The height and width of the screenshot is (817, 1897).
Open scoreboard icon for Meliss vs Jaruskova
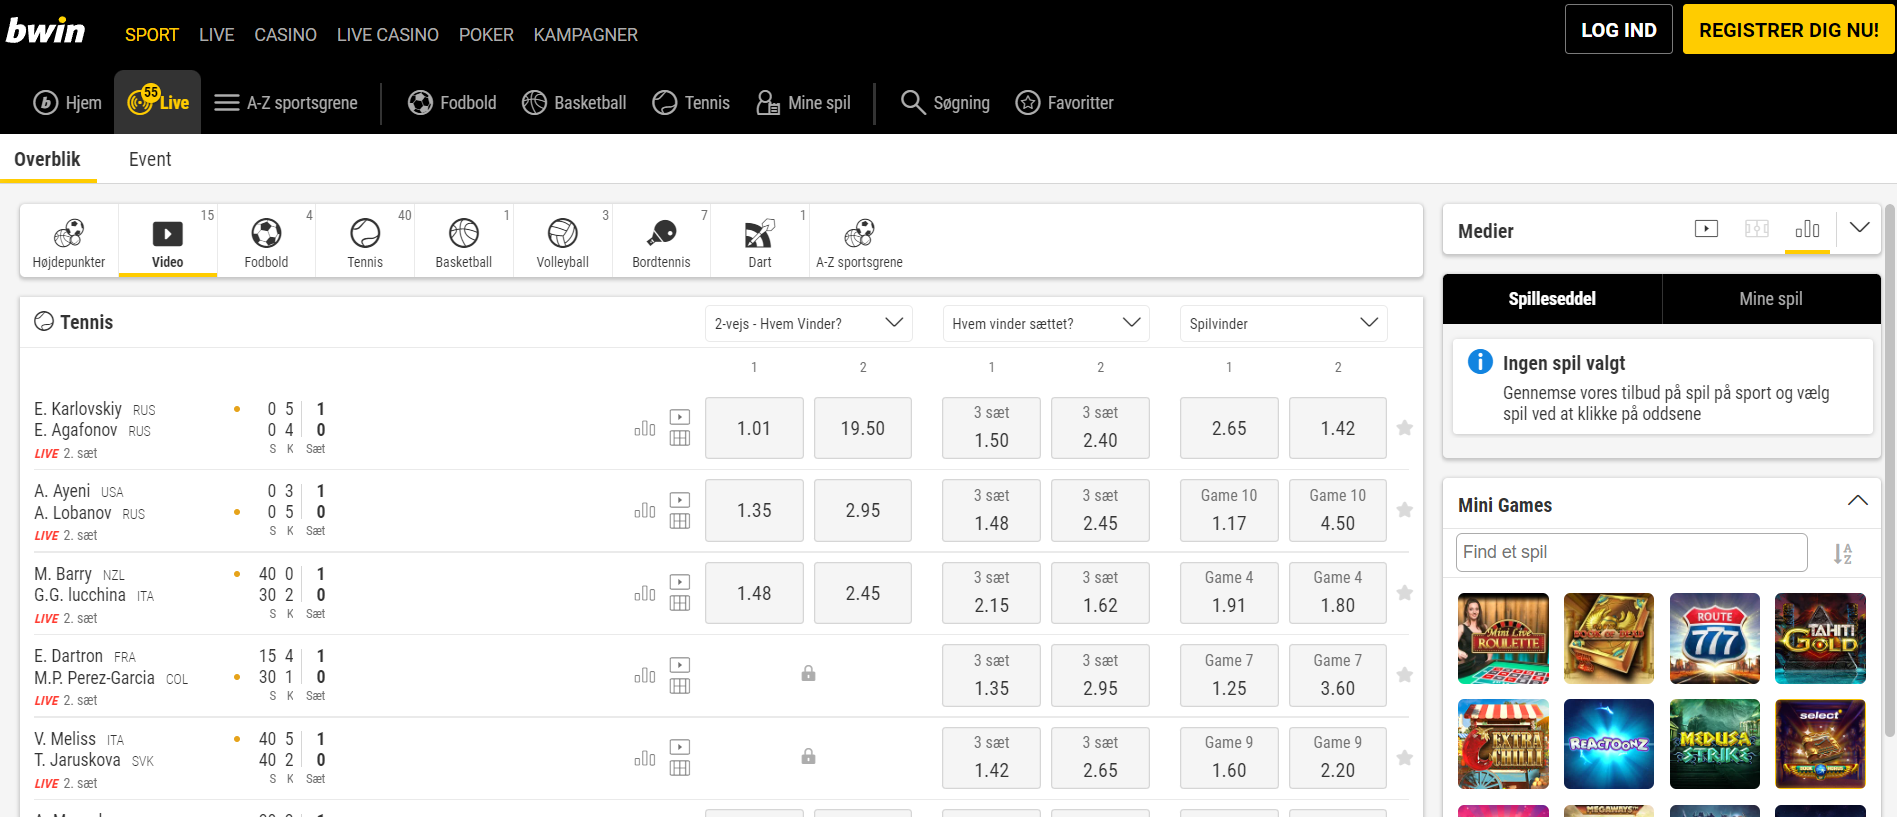[680, 768]
